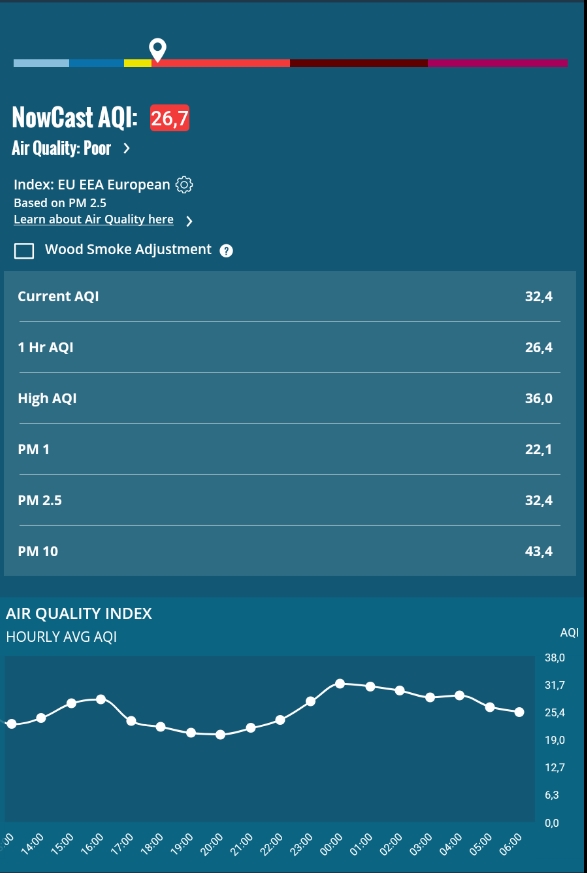This screenshot has width=587, height=873.
Task: Click the Wood Smoke Adjustment help icon
Action: [226, 251]
